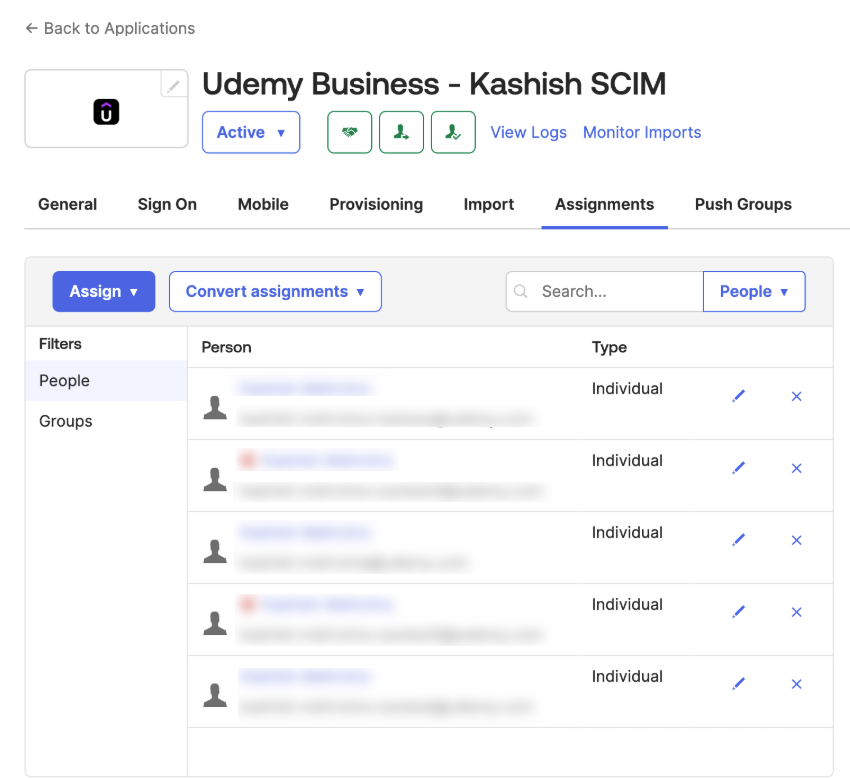Unassign the second user via X icon
This screenshot has height=778, width=850.
coord(796,468)
